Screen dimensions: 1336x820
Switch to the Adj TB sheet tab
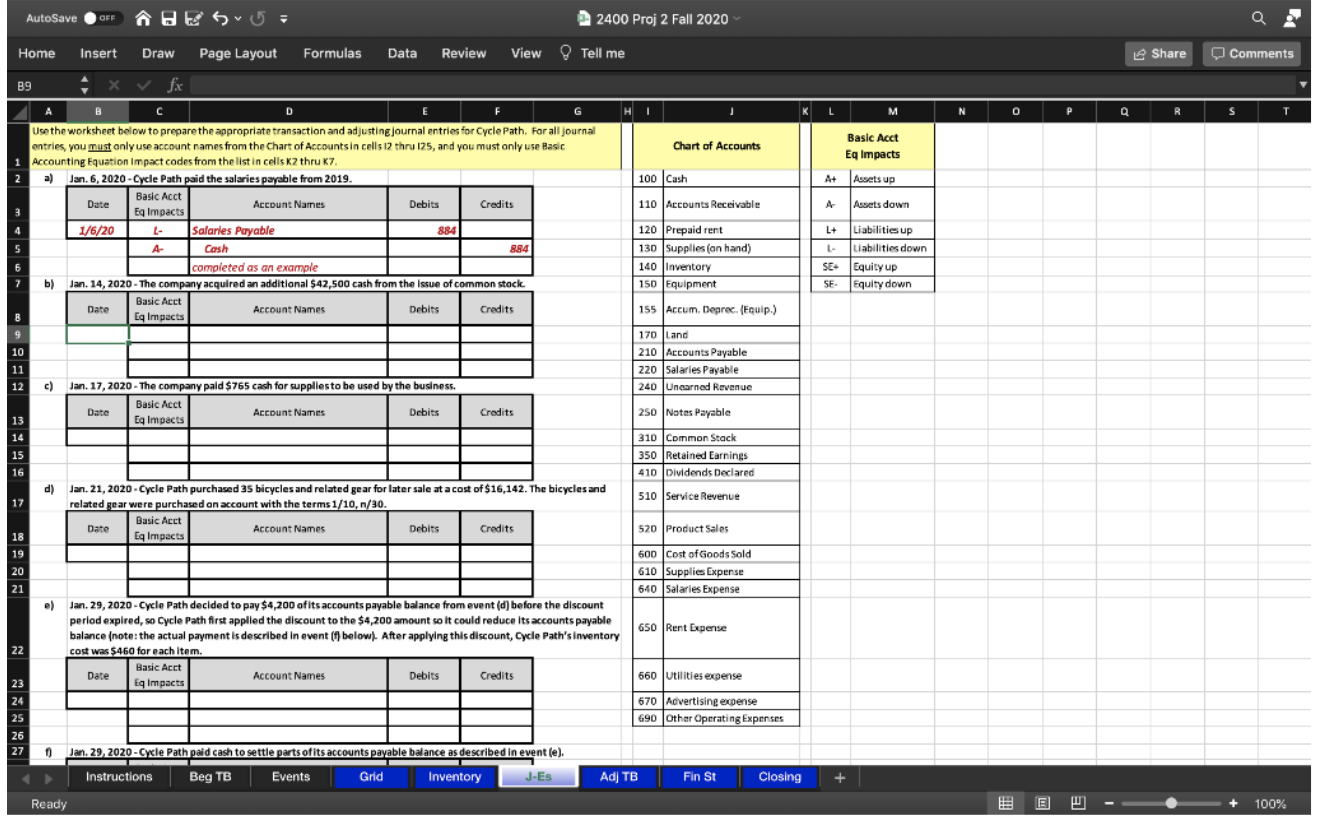pyautogui.click(x=619, y=777)
